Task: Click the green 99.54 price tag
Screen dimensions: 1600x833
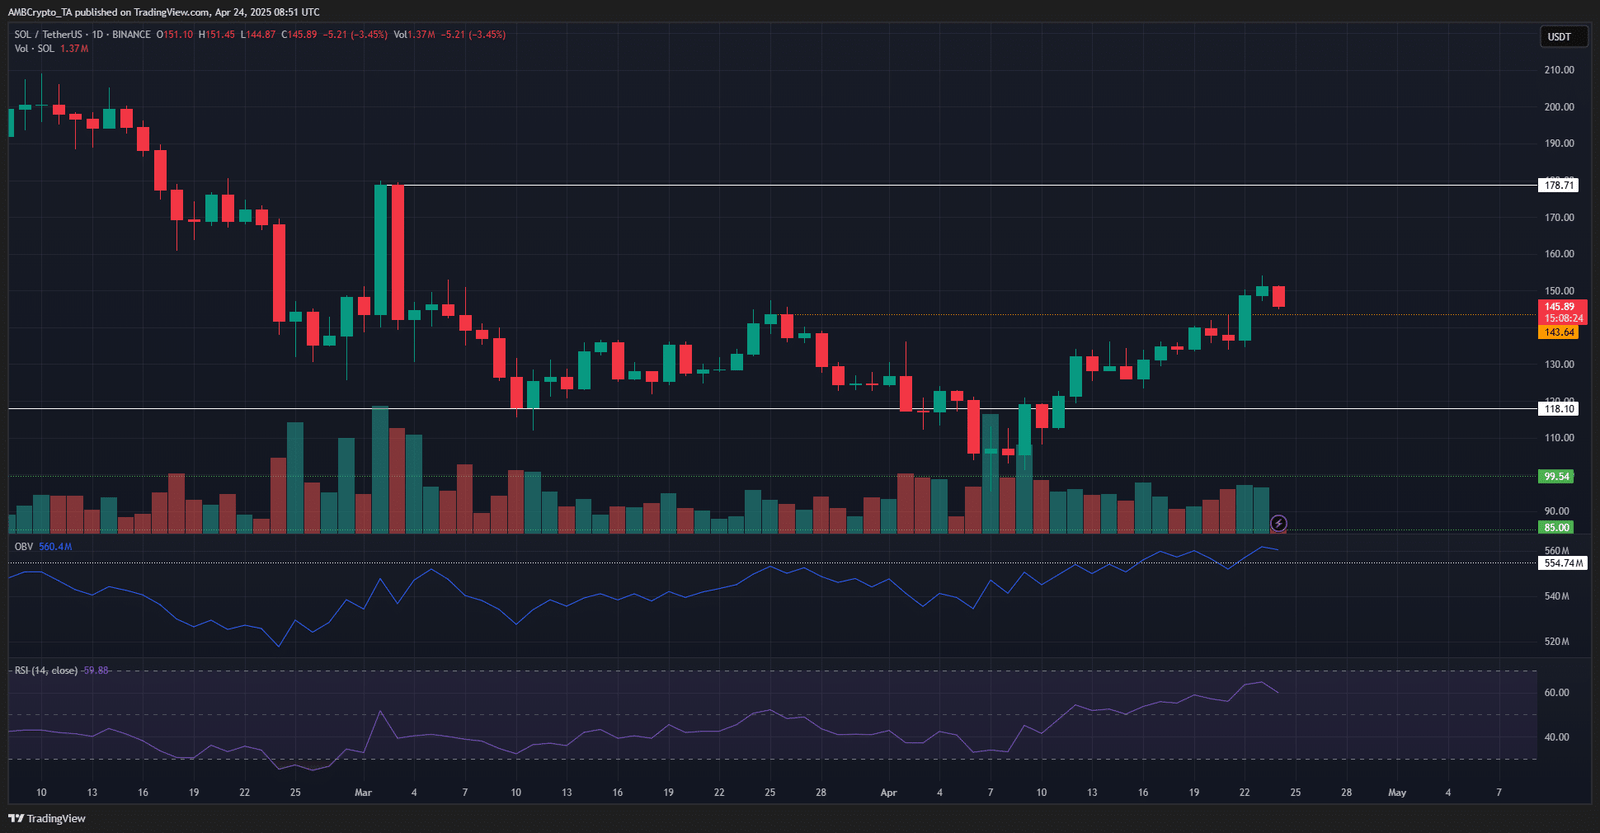Action: 1556,476
